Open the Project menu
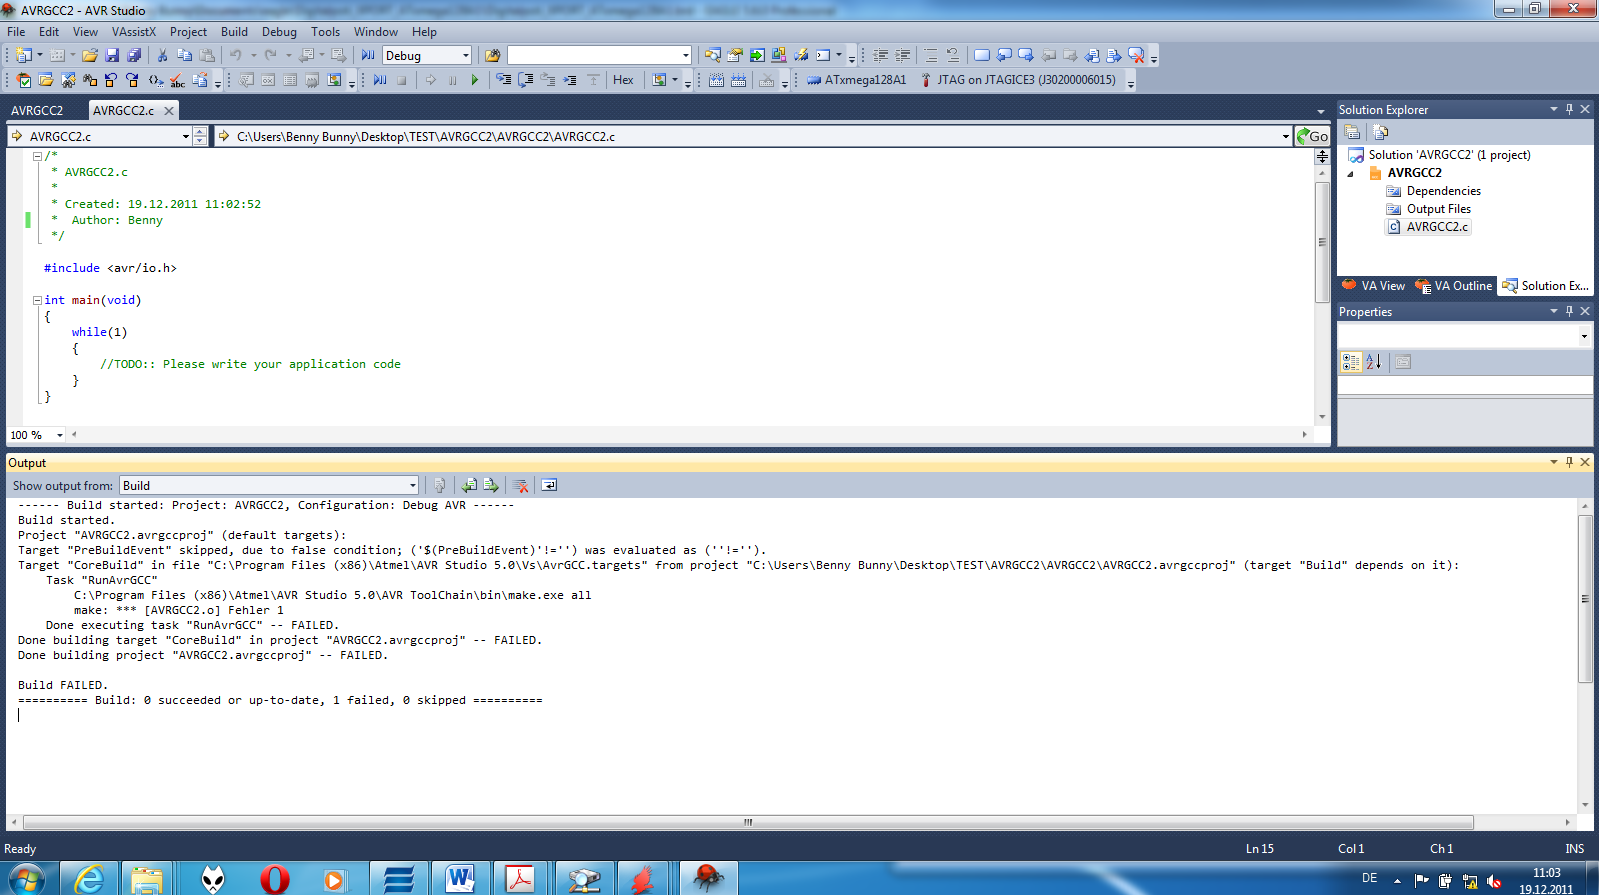Image resolution: width=1599 pixels, height=895 pixels. [x=188, y=32]
